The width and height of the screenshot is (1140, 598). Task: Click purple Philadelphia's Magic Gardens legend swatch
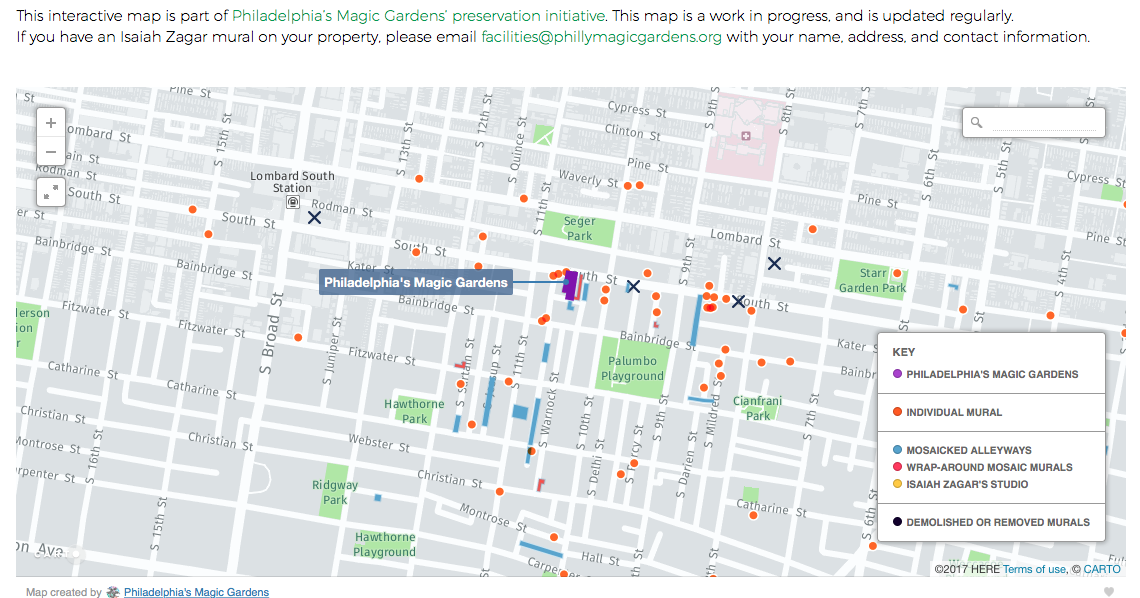coord(897,374)
